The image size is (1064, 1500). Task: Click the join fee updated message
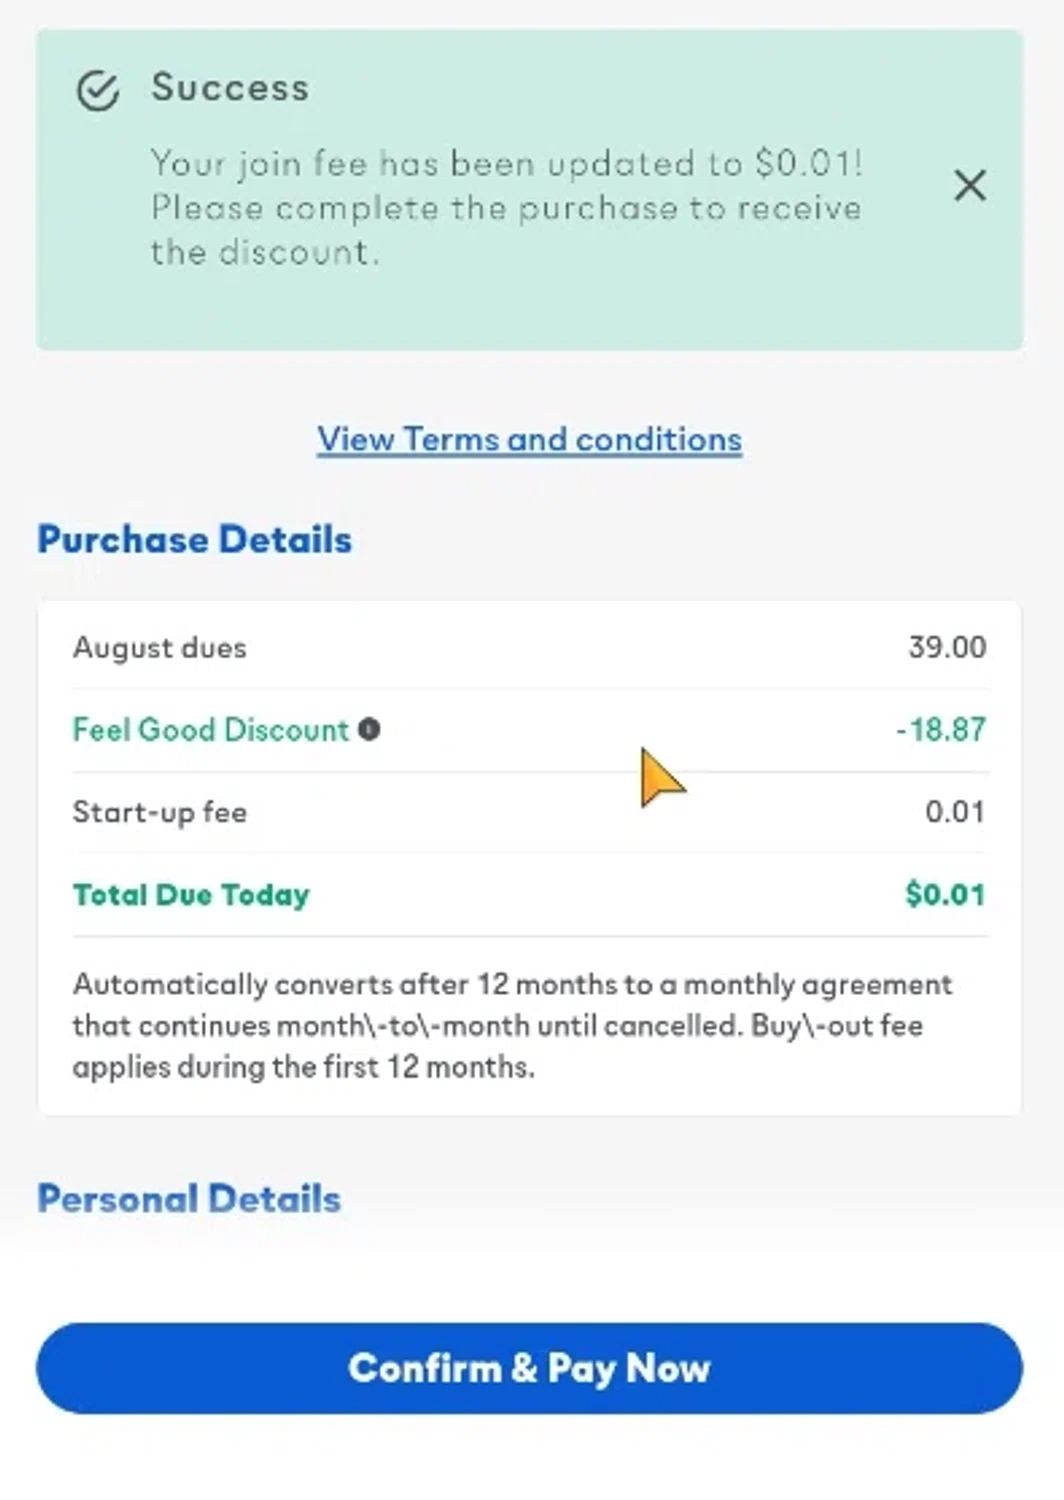(505, 163)
